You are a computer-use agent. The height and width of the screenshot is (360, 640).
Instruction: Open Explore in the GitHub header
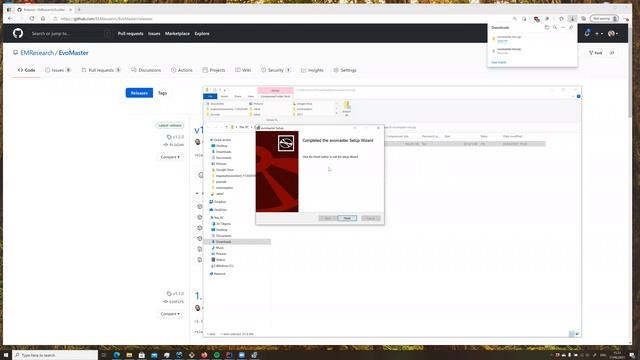202,33
